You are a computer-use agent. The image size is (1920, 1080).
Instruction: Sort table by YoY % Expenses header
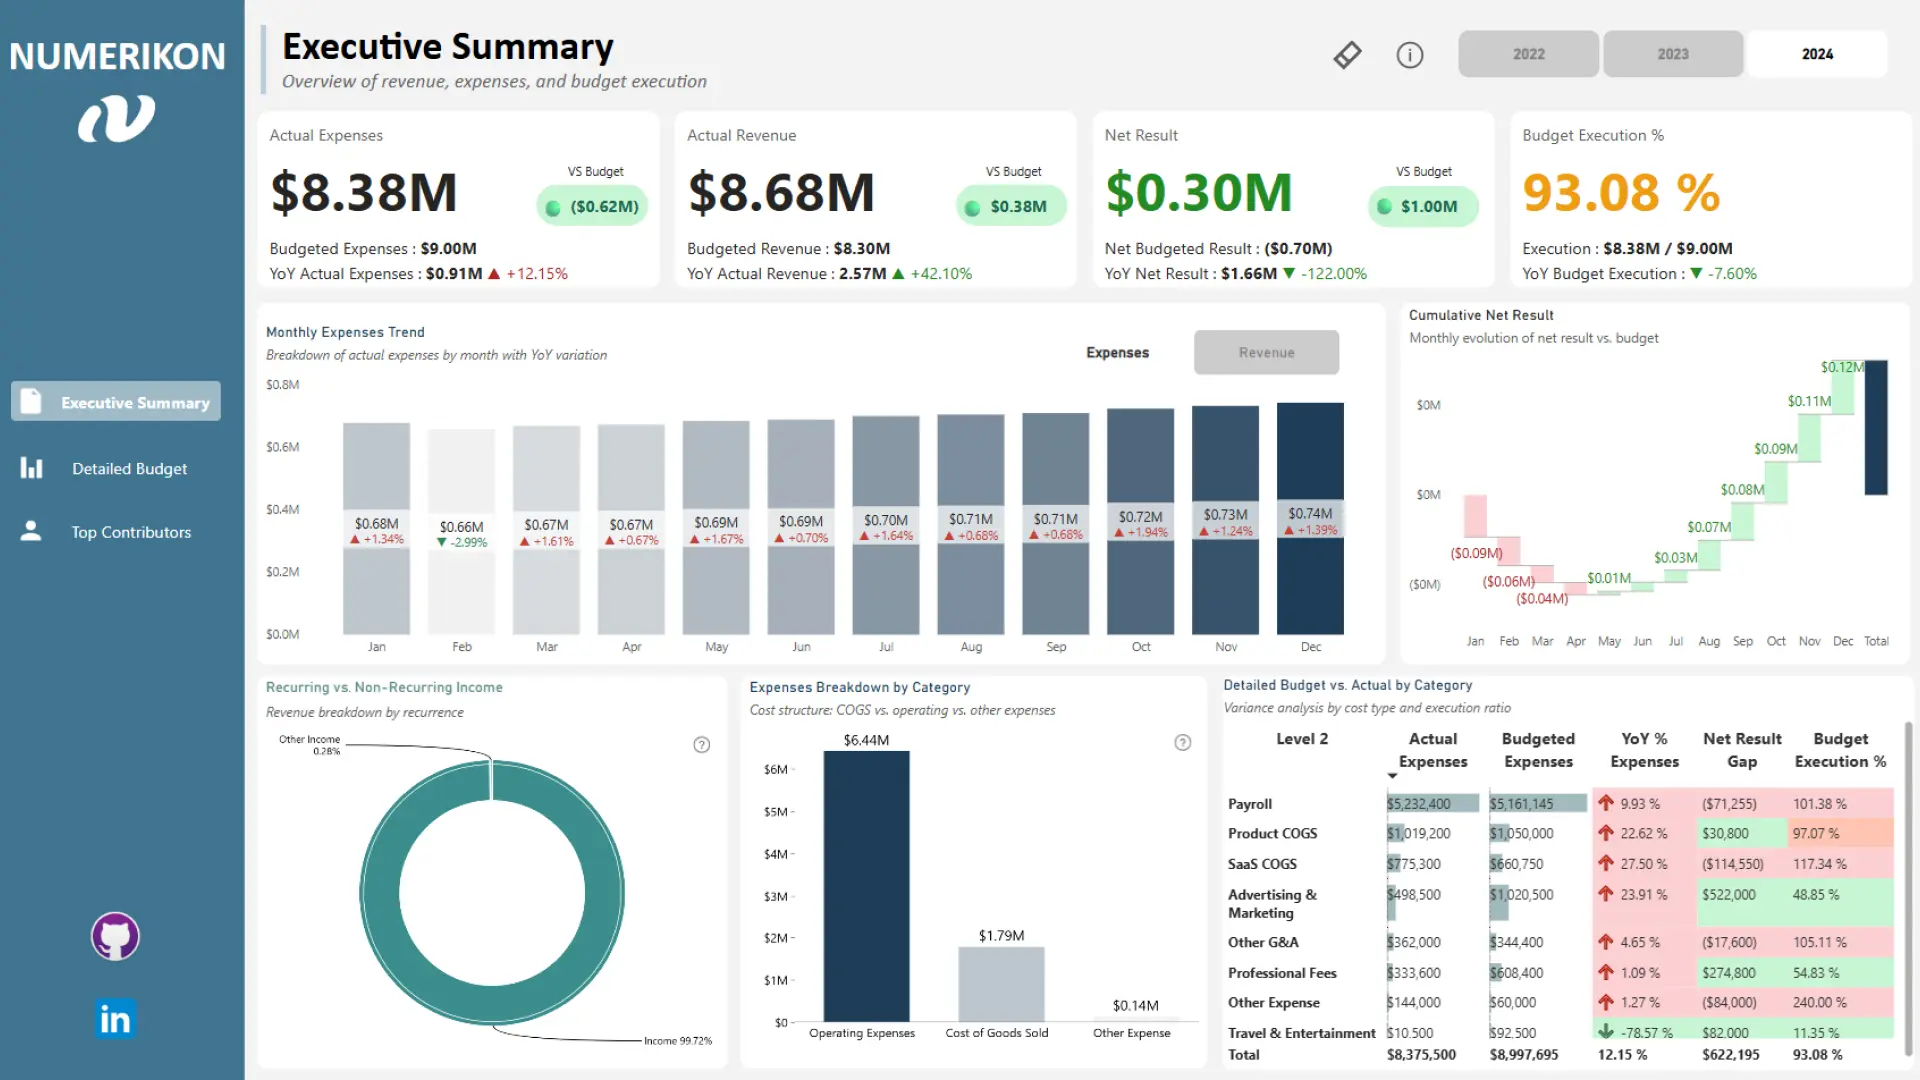pos(1644,750)
